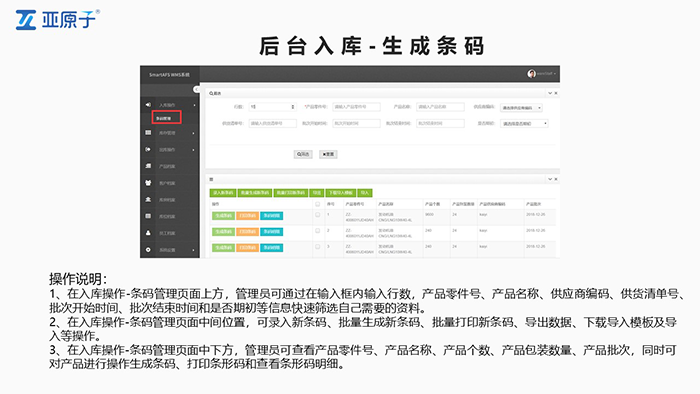The image size is (700, 394).
Task: Check the checkbox for row 3
Action: (x=318, y=246)
